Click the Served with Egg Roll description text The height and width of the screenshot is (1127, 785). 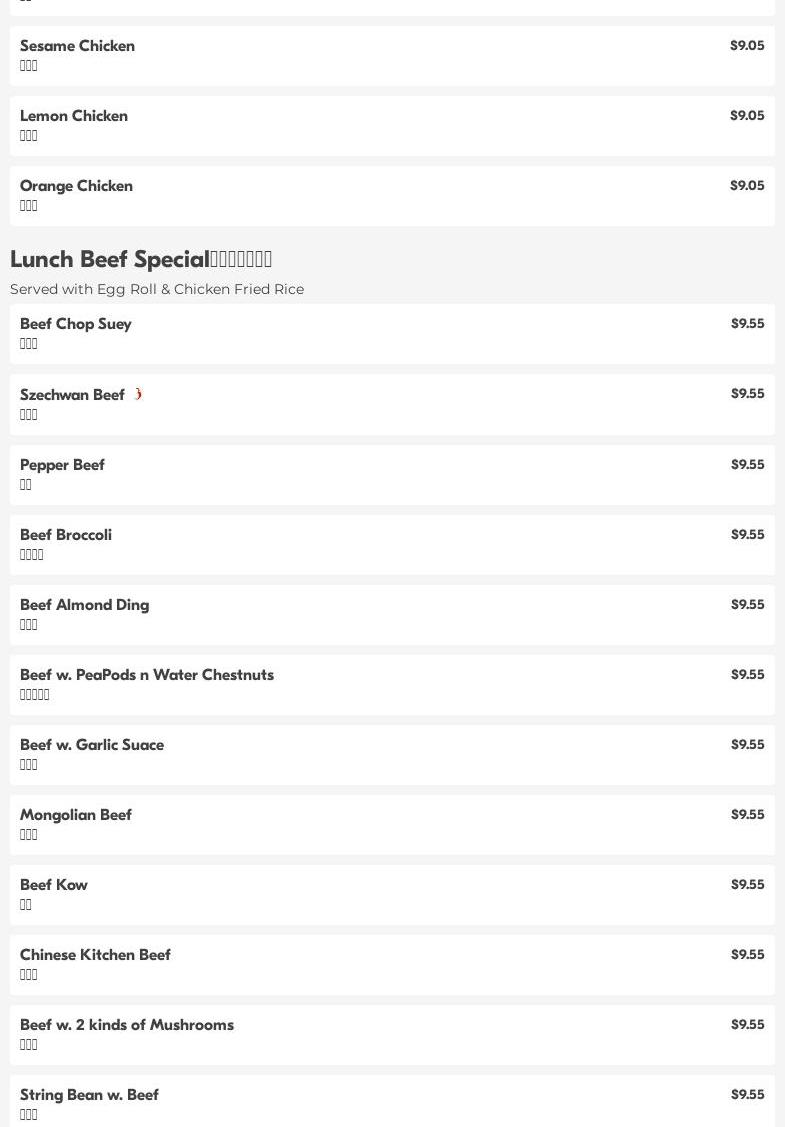tap(157, 289)
